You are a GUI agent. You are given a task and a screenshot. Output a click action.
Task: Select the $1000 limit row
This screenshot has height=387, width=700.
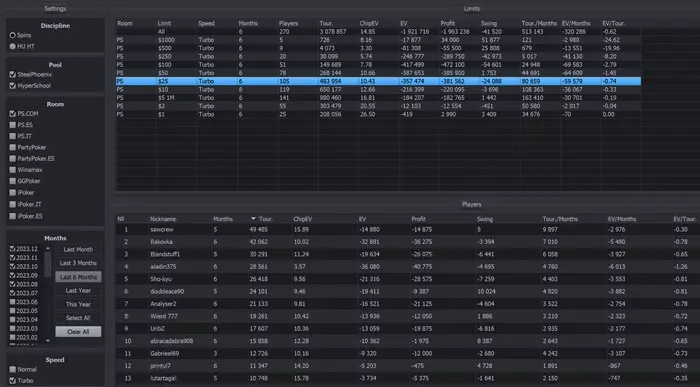pos(379,40)
